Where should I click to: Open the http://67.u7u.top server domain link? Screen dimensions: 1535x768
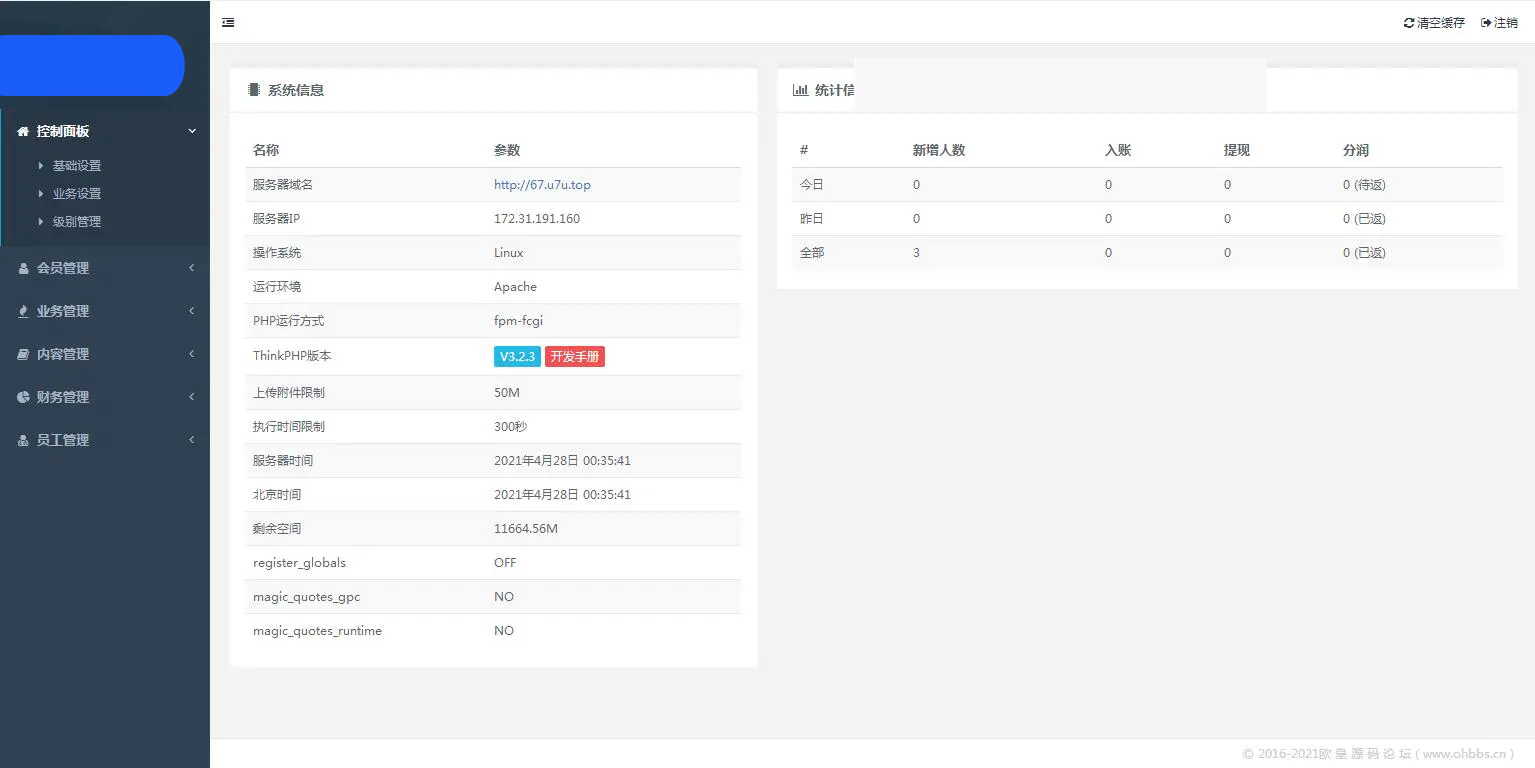coord(542,185)
